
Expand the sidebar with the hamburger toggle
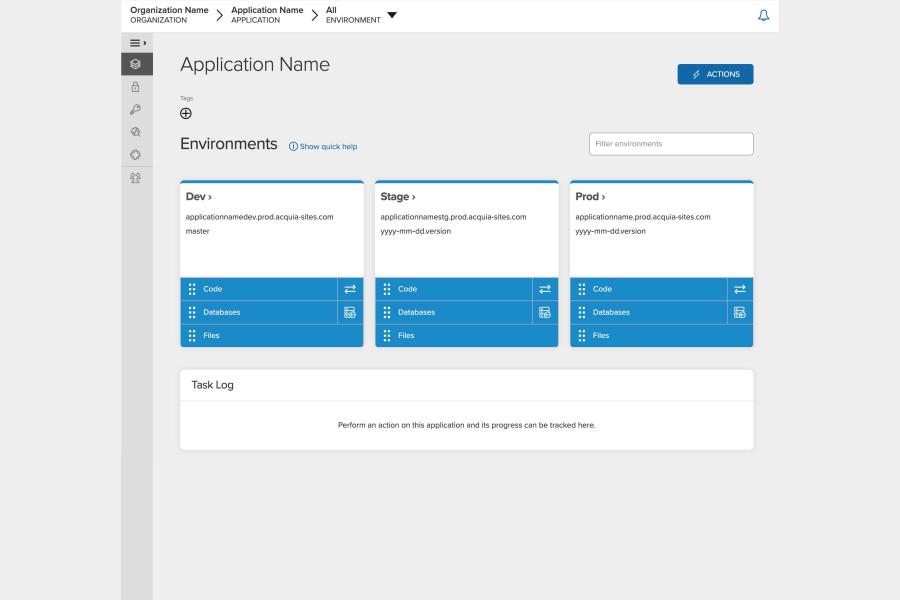coord(137,43)
